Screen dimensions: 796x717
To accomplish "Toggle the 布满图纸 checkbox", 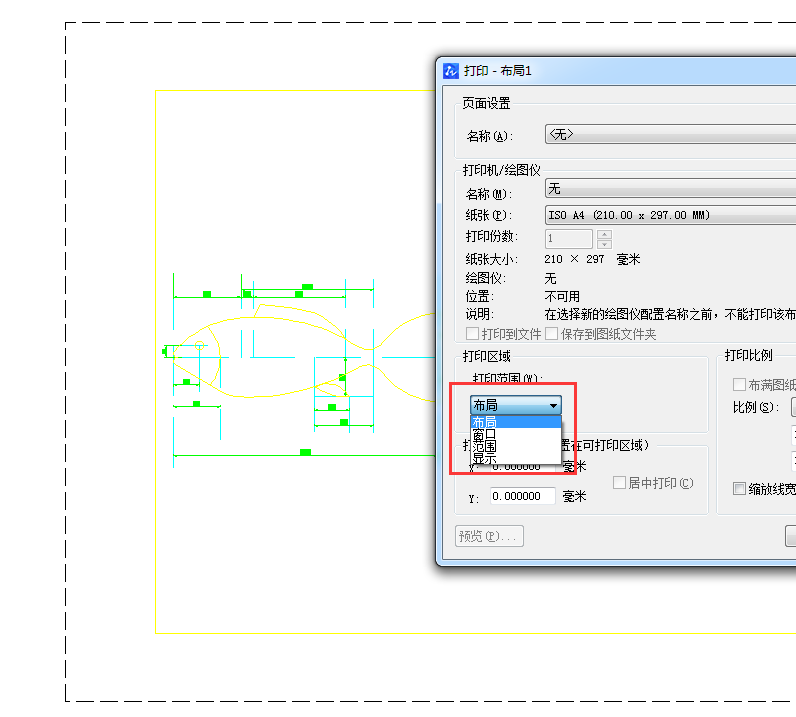I will tap(739, 385).
